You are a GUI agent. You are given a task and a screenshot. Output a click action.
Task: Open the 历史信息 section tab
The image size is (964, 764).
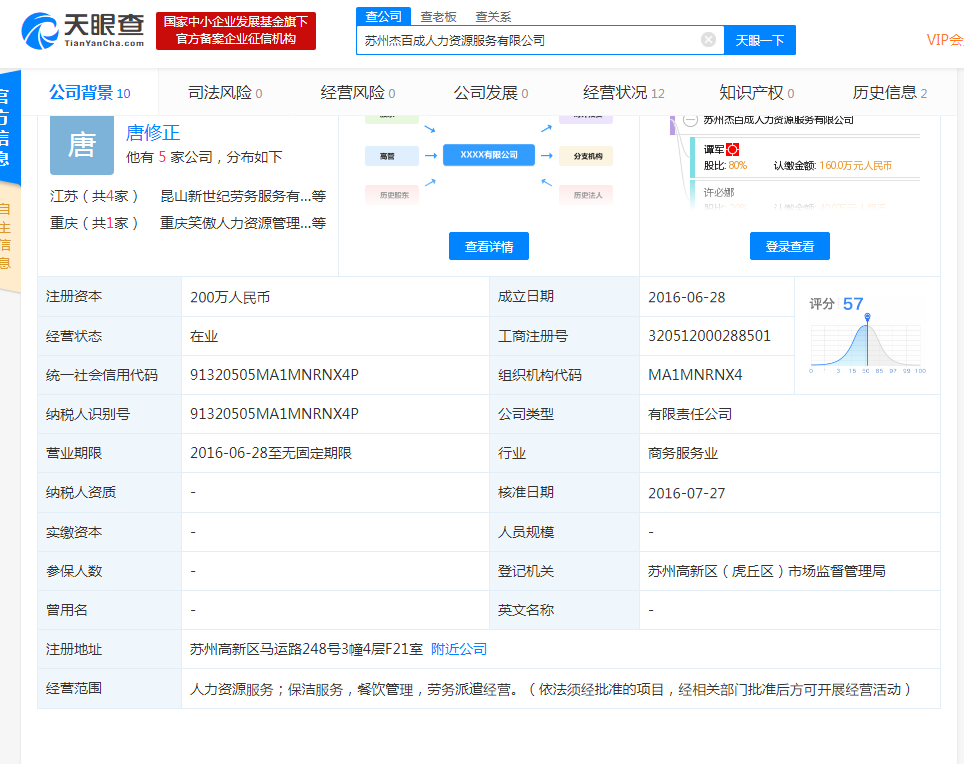[x=890, y=93]
